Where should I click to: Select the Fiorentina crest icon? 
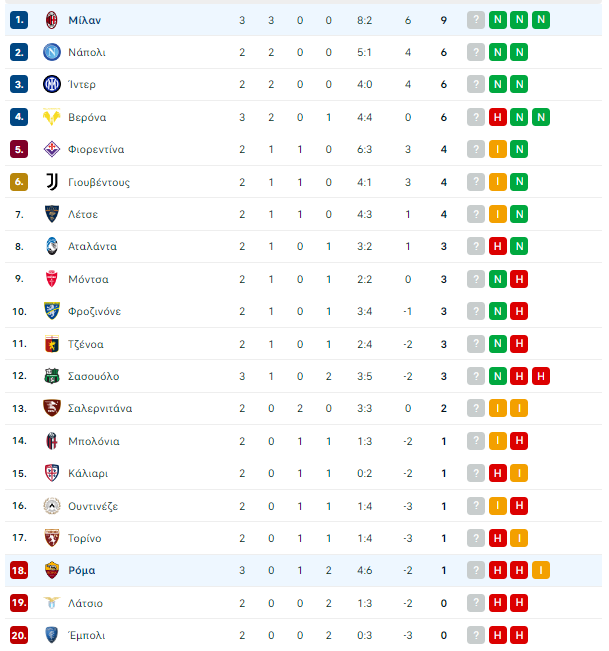point(51,149)
